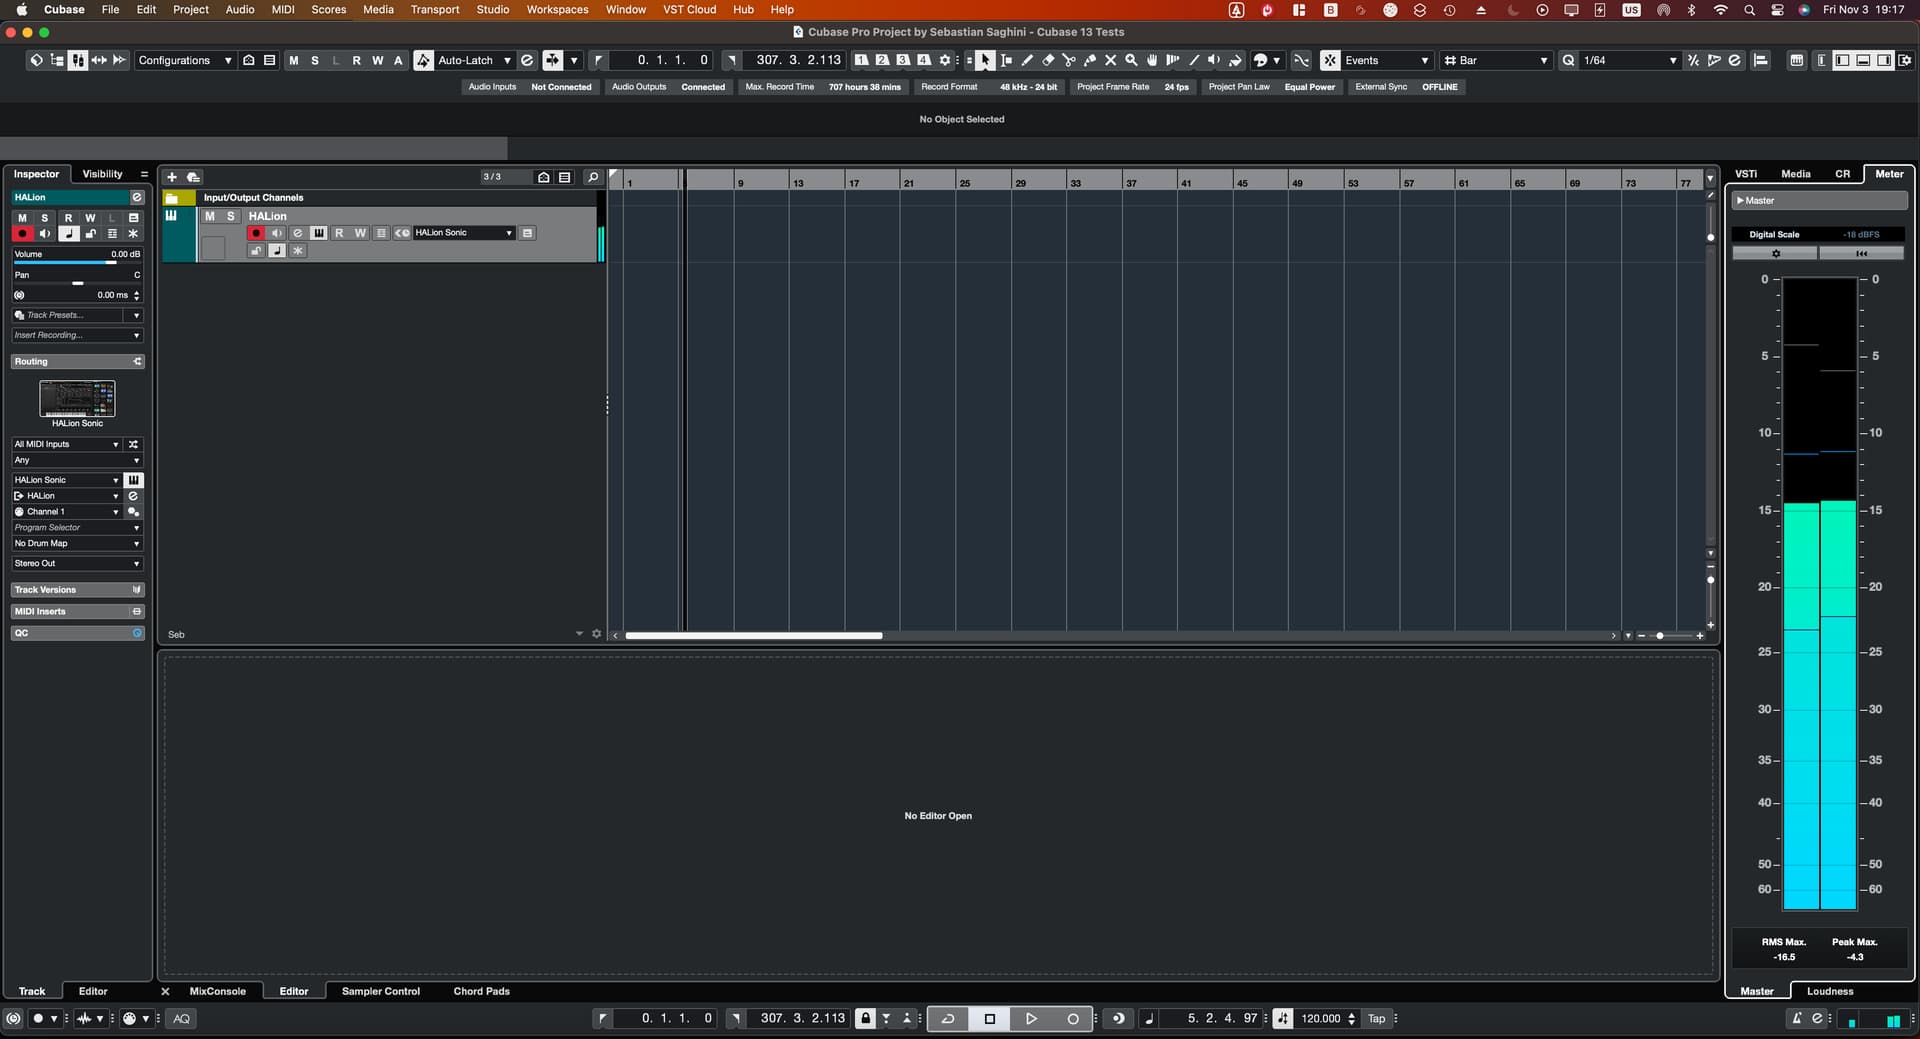
Task: Click the horizontal zoom slider
Action: click(x=1669, y=635)
